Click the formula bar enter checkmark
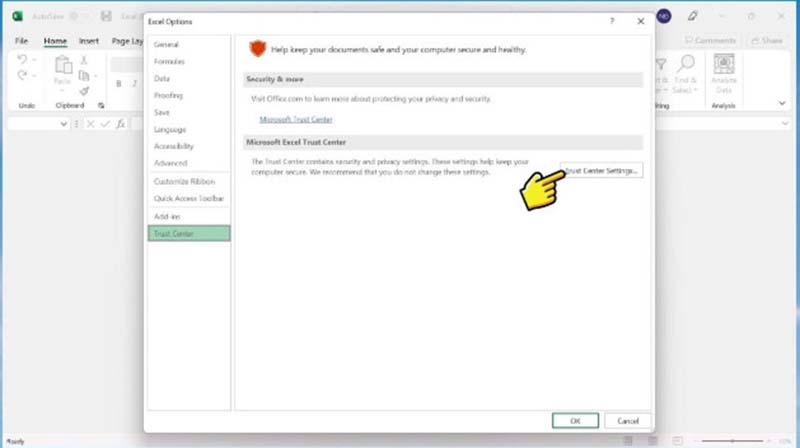The height and width of the screenshot is (448, 800). [x=105, y=124]
